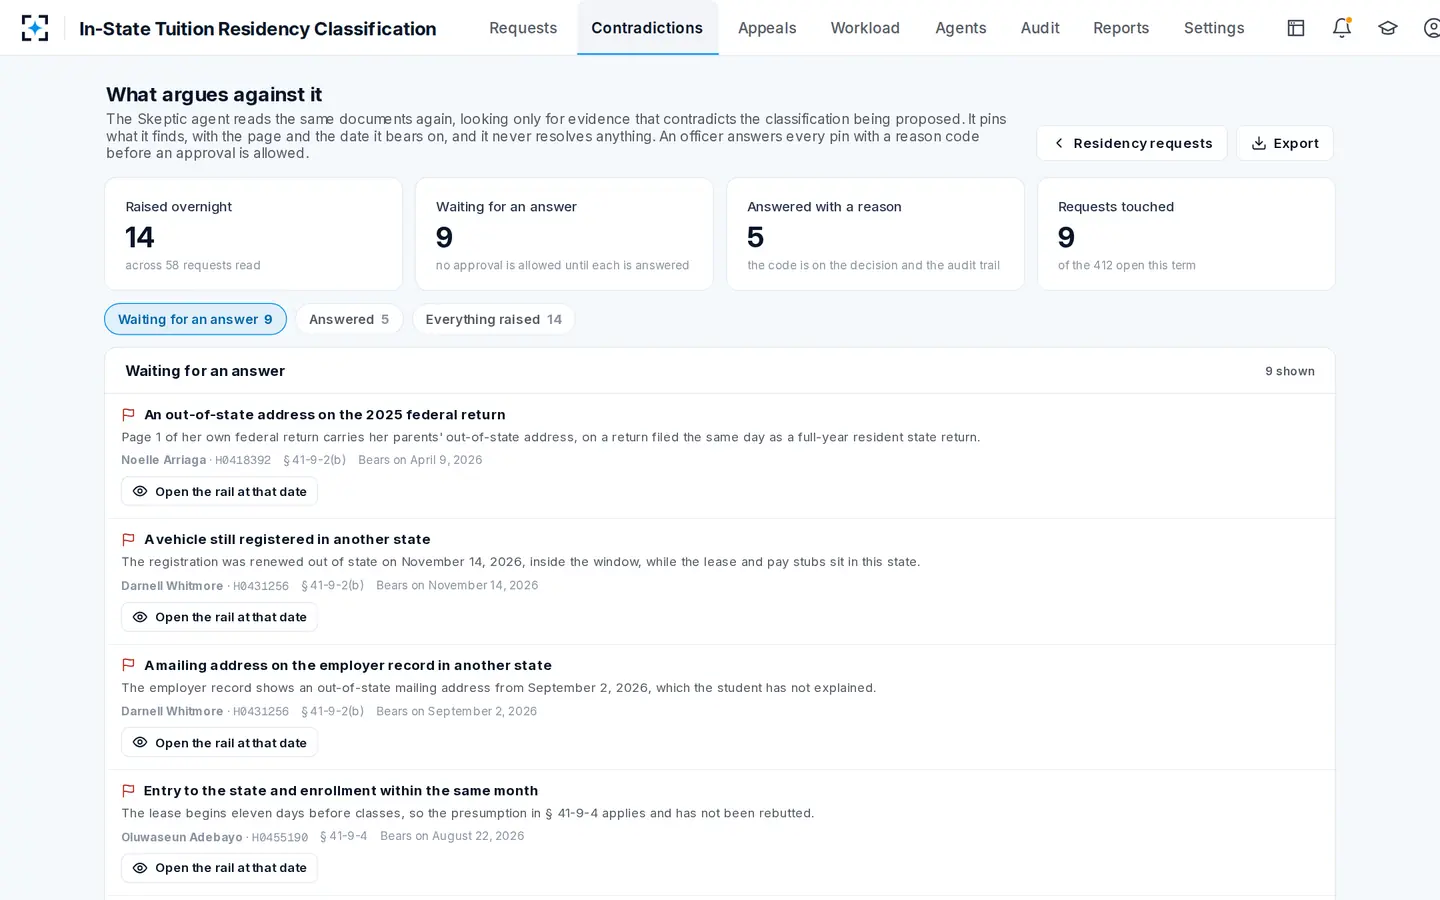Click the app logo icon
The image size is (1440, 900).
[x=35, y=28]
